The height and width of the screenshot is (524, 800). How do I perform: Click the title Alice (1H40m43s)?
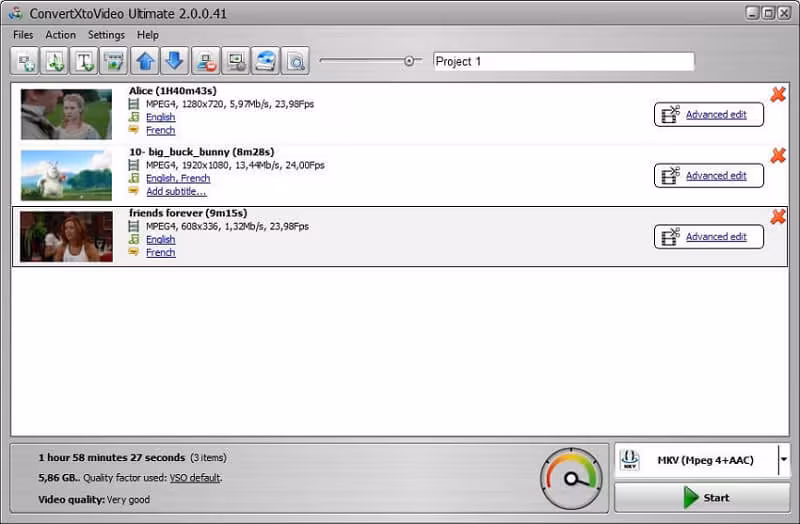(x=172, y=91)
